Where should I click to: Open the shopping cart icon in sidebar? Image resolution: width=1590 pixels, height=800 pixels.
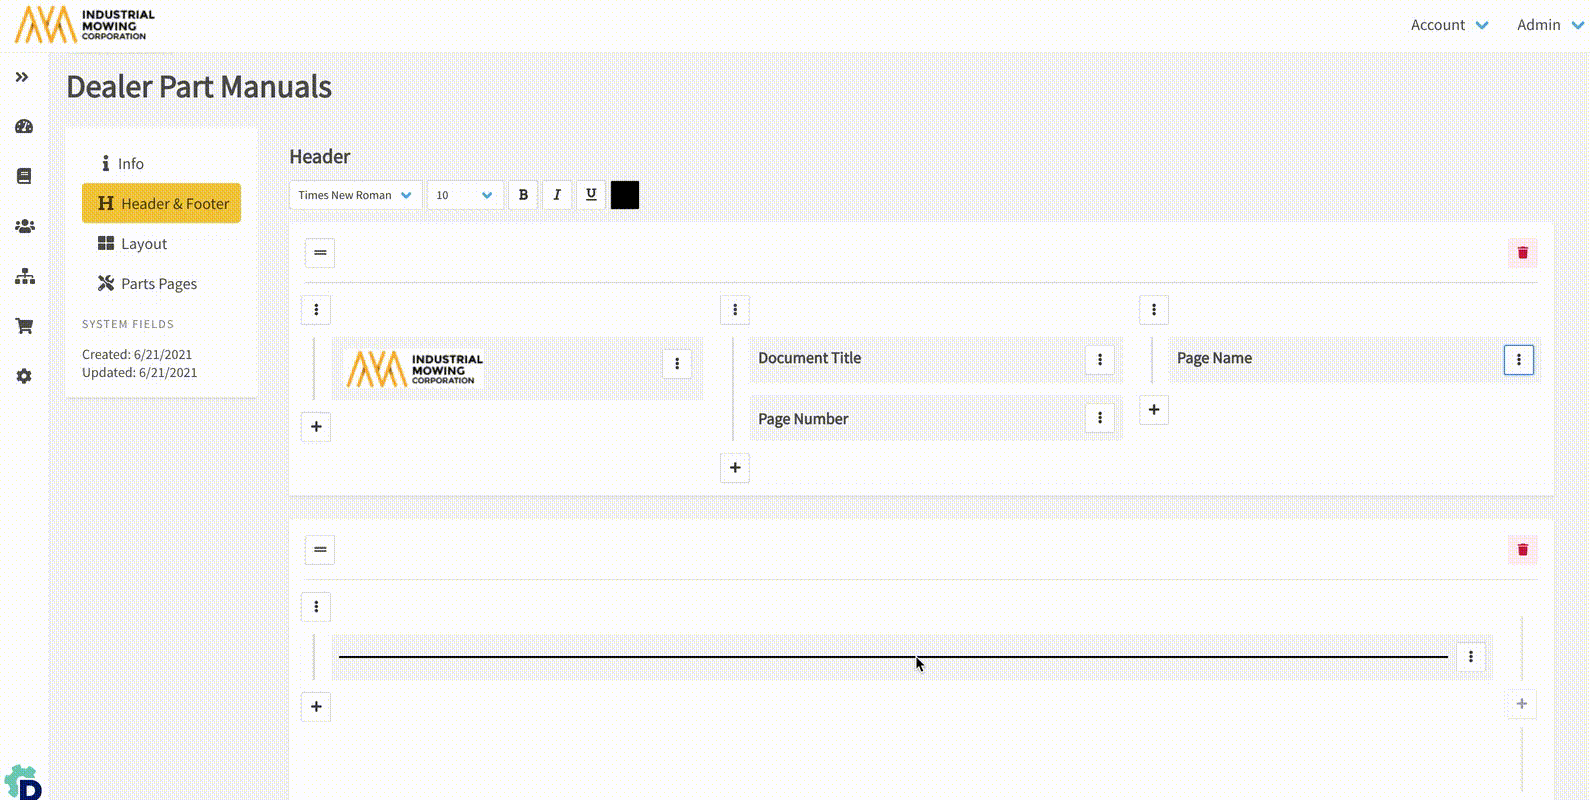24,326
